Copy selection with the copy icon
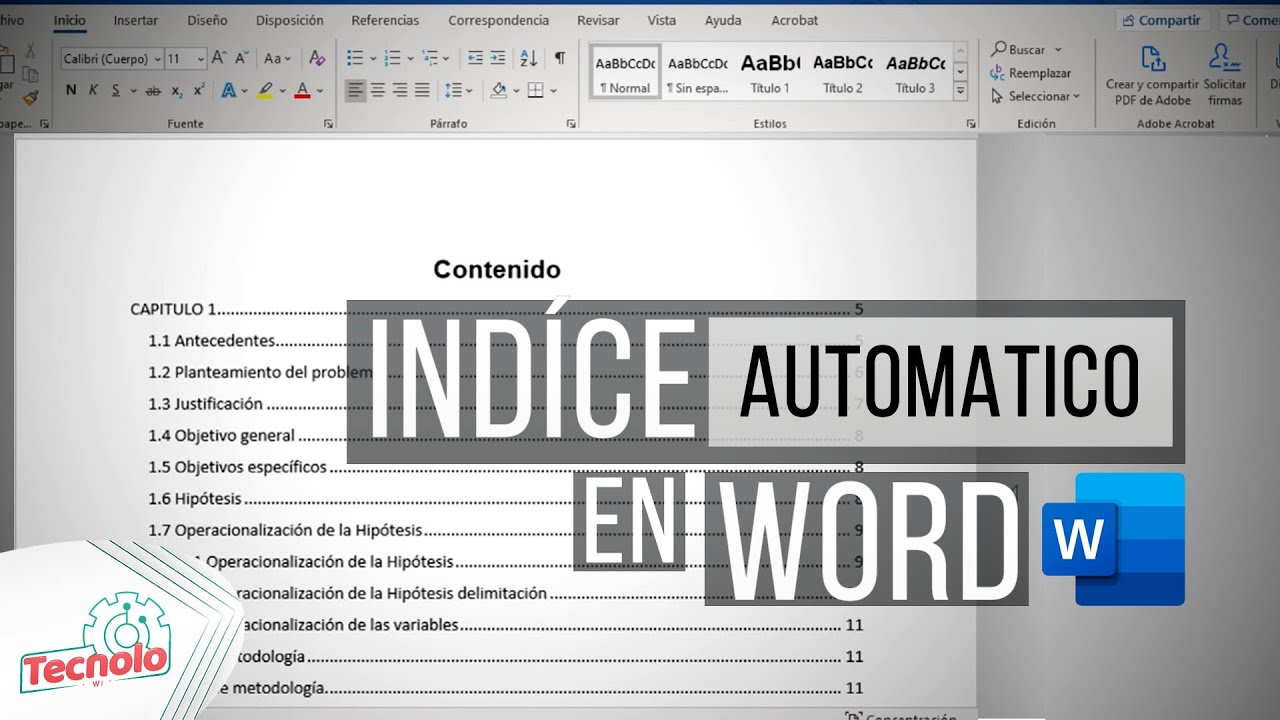 pos(30,74)
